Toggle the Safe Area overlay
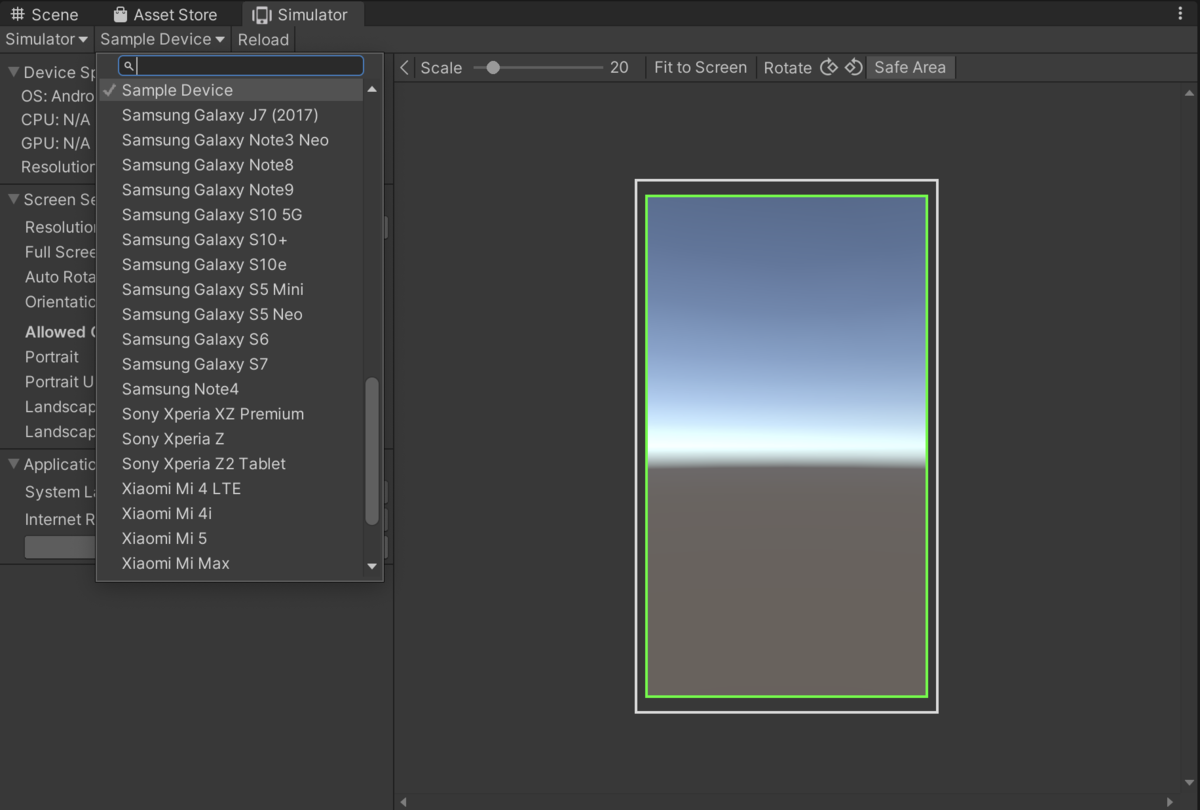 (x=910, y=67)
